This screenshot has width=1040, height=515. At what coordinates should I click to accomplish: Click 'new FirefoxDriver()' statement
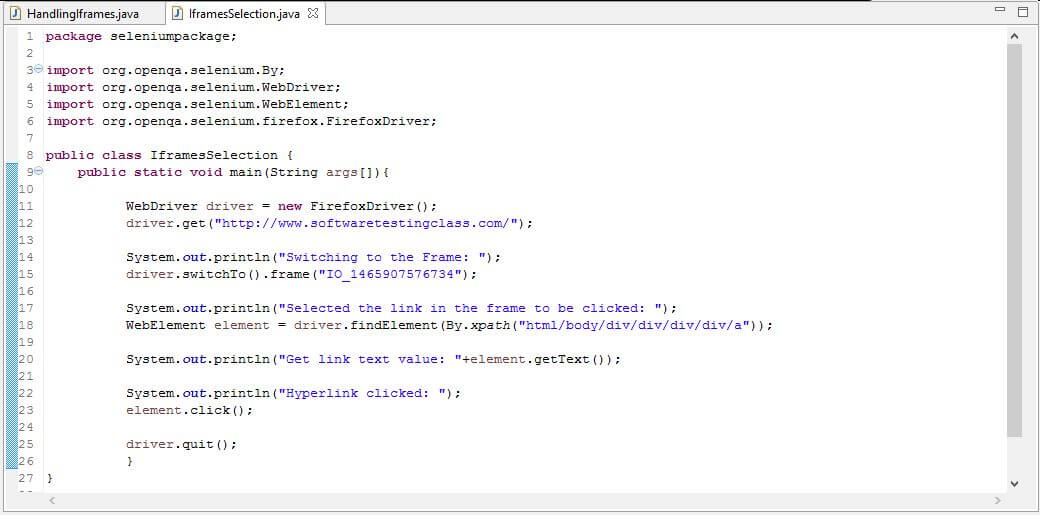[353, 206]
